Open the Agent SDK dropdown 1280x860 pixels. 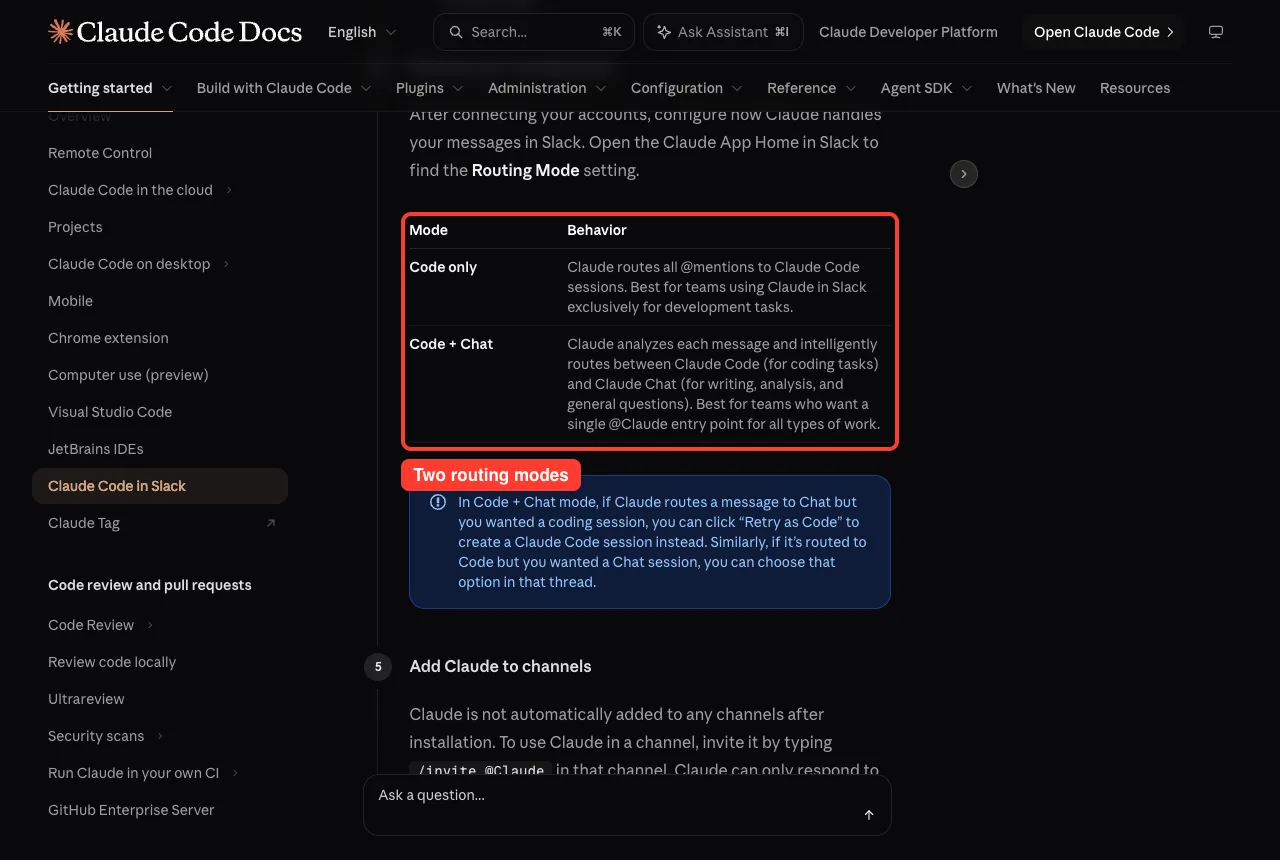[x=927, y=88]
